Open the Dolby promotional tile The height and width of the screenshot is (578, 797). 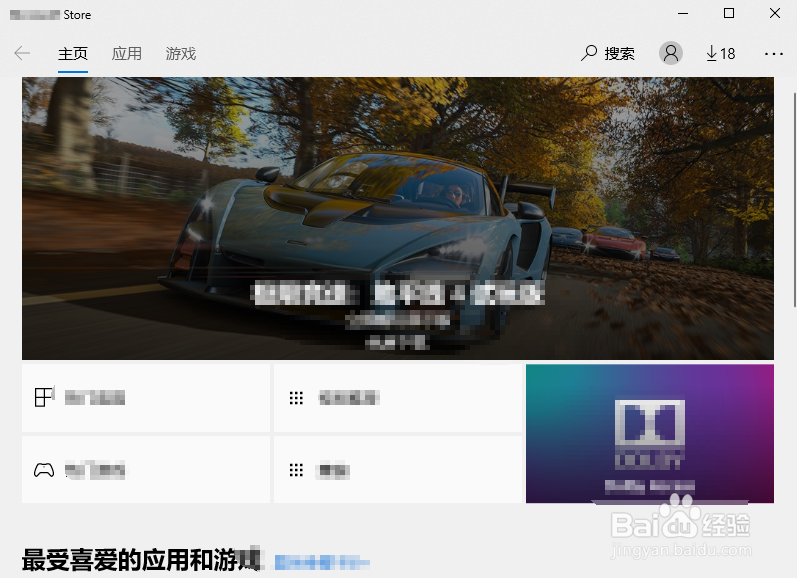coord(650,434)
